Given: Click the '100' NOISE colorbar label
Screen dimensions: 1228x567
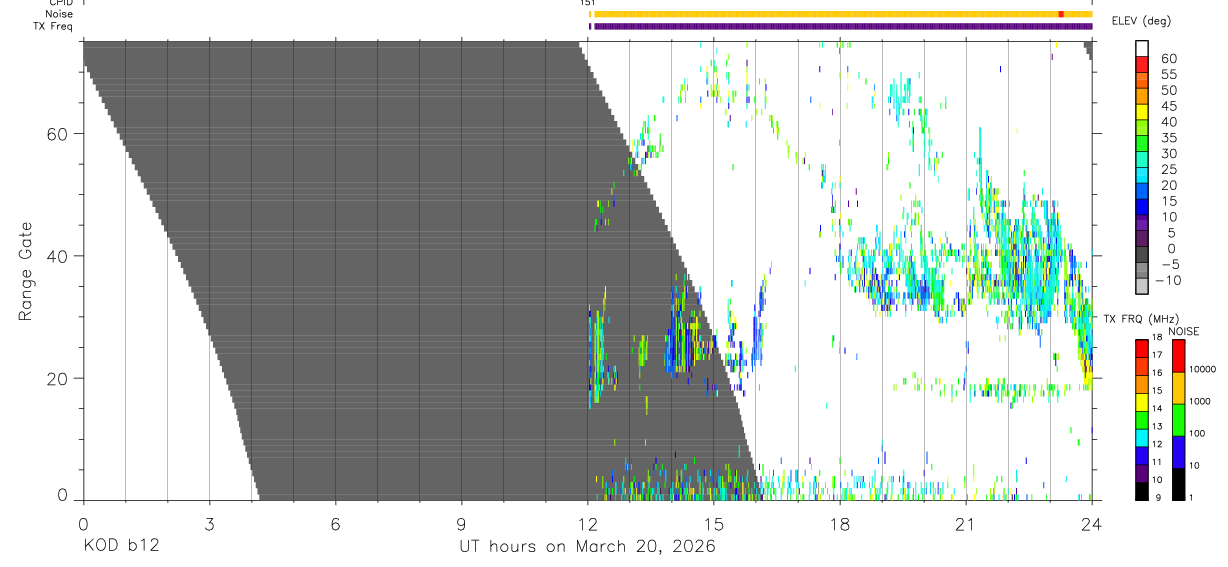Looking at the screenshot, I should [1196, 434].
